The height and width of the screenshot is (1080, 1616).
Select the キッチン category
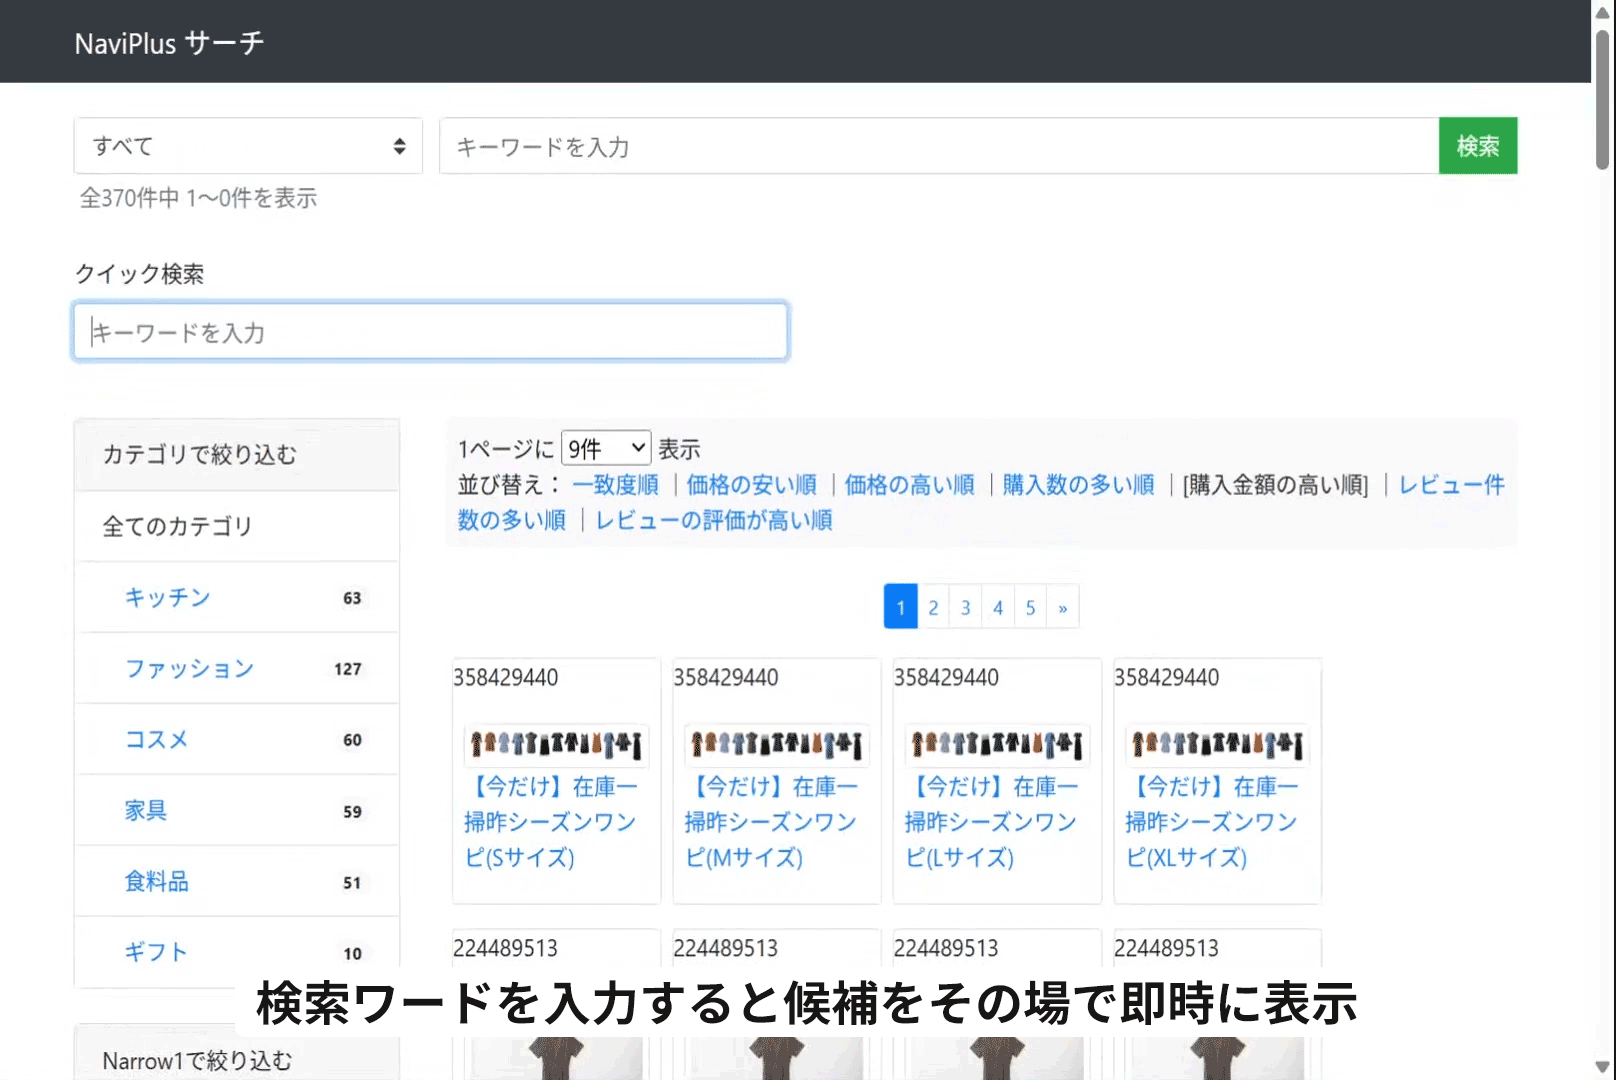point(166,597)
